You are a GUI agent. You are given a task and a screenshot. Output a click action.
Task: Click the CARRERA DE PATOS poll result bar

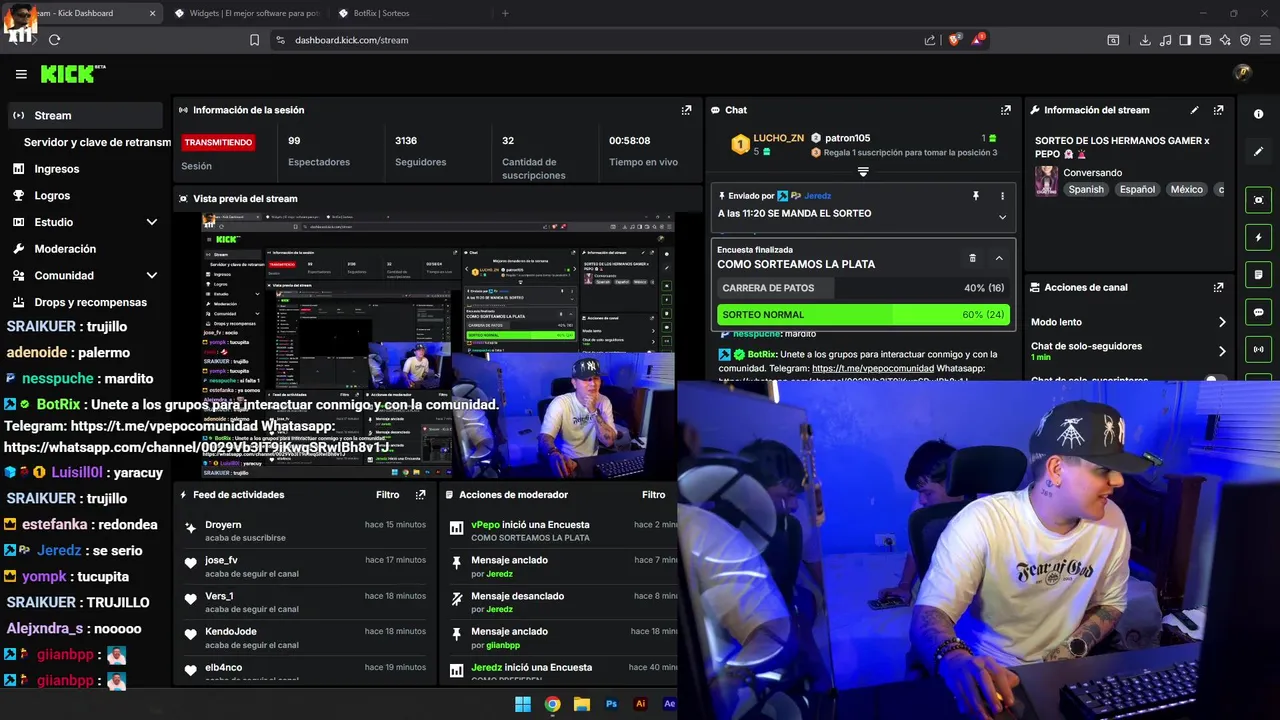(863, 288)
